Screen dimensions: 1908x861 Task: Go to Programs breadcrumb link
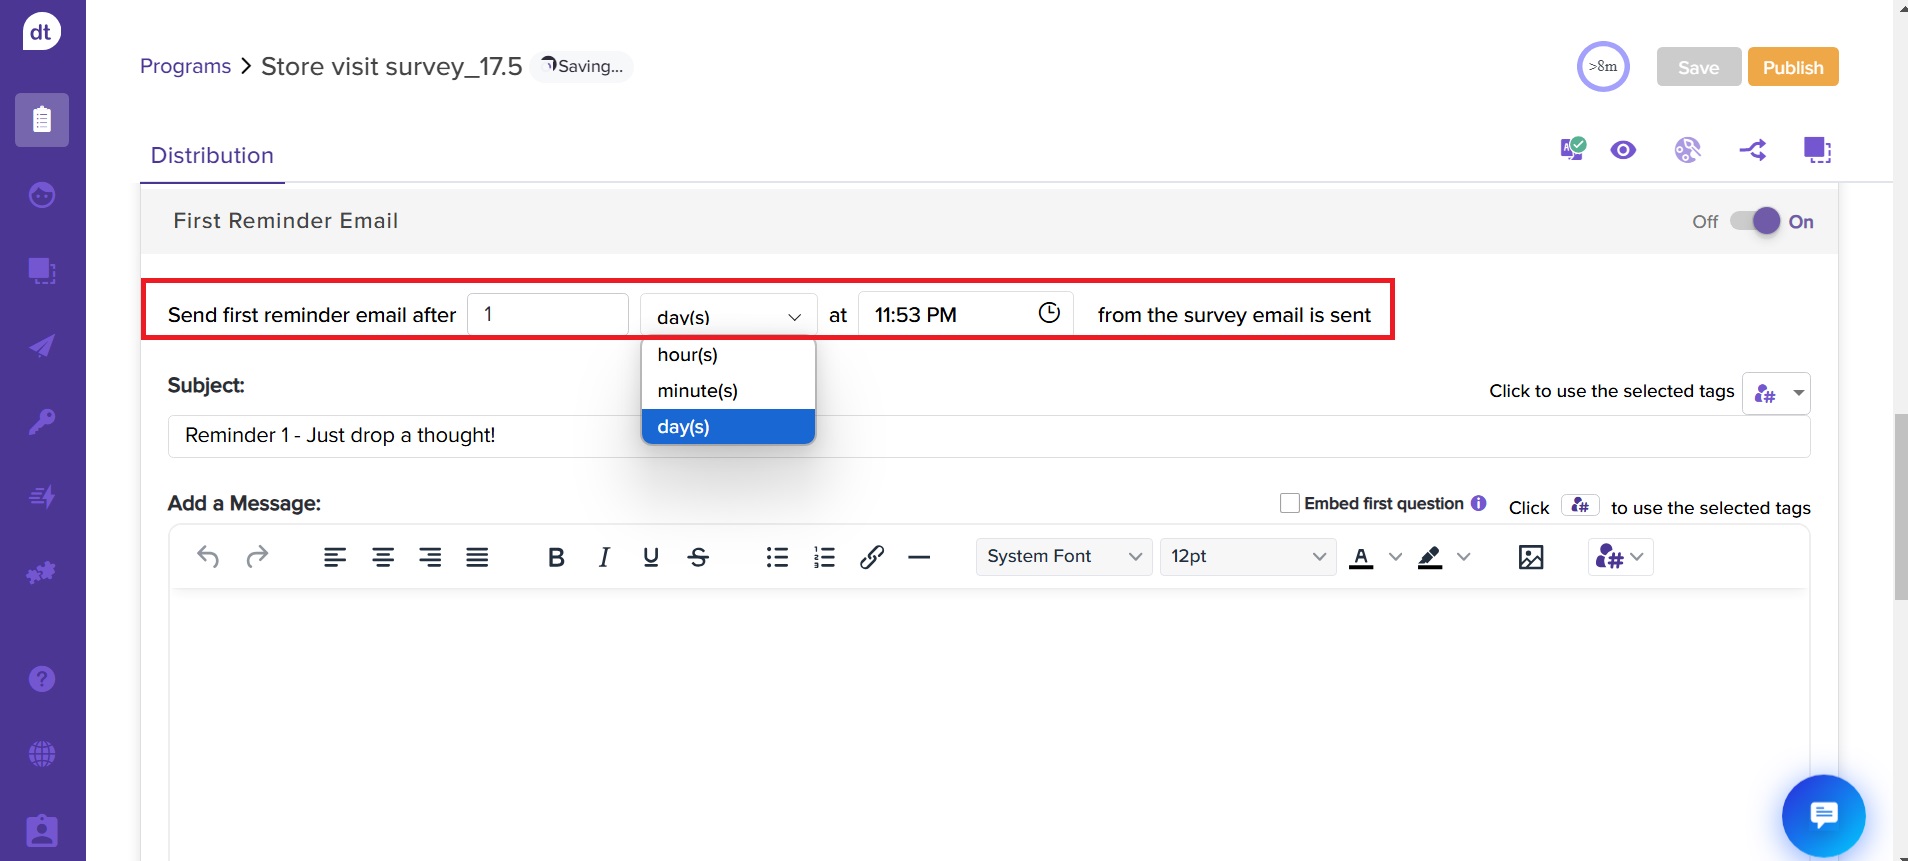pos(185,66)
